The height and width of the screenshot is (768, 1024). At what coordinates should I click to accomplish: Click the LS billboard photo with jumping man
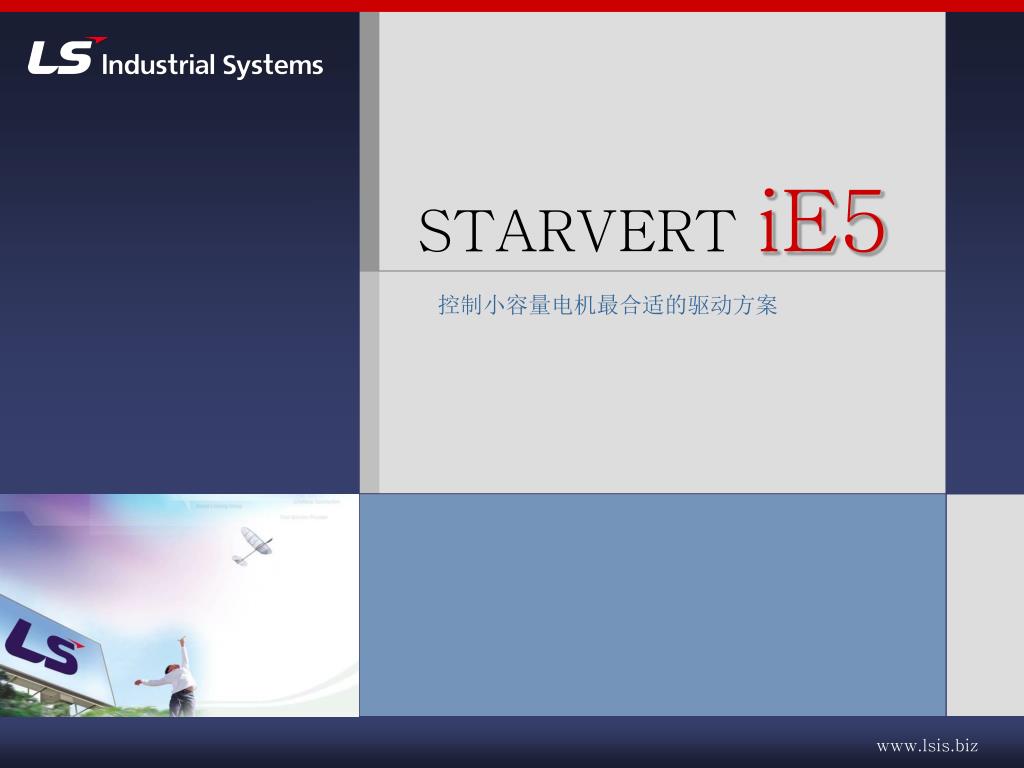tap(179, 605)
